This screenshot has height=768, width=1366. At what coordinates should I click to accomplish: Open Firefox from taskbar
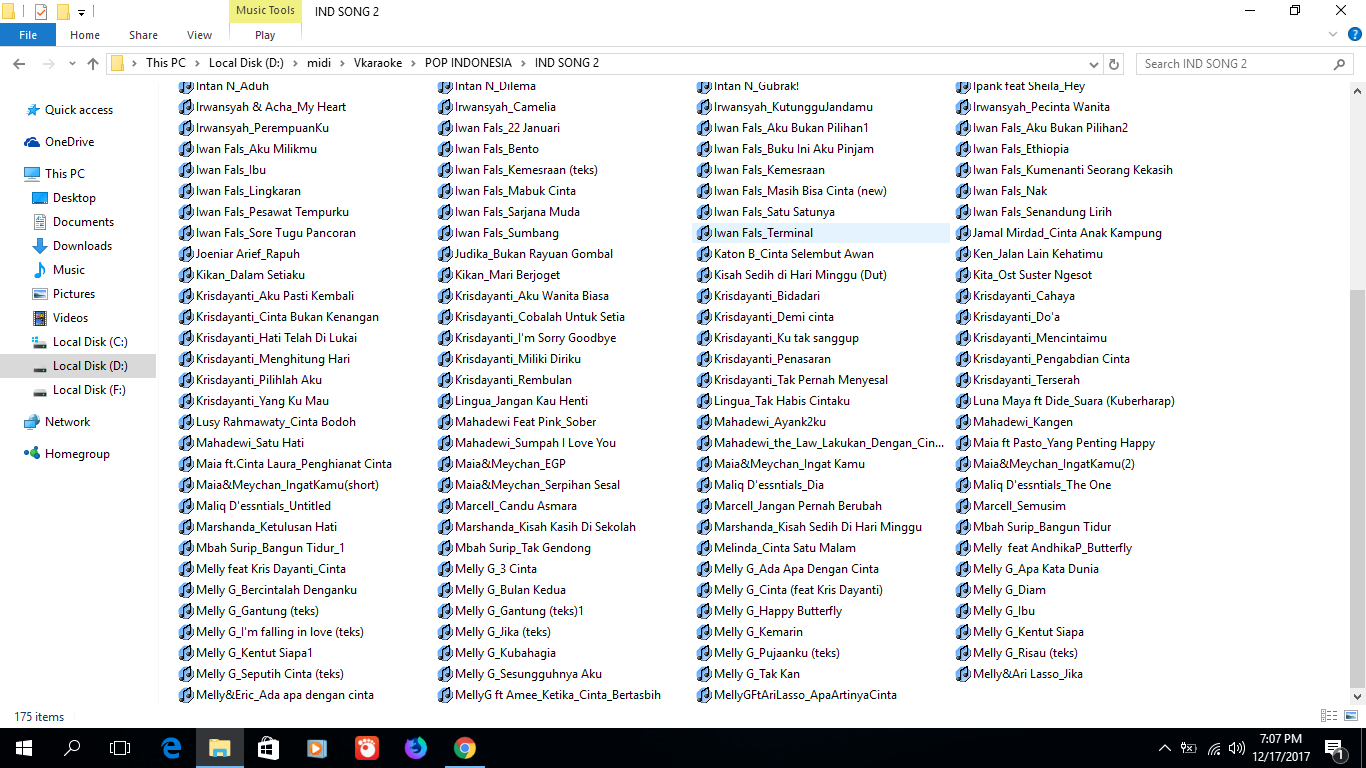tap(415, 748)
